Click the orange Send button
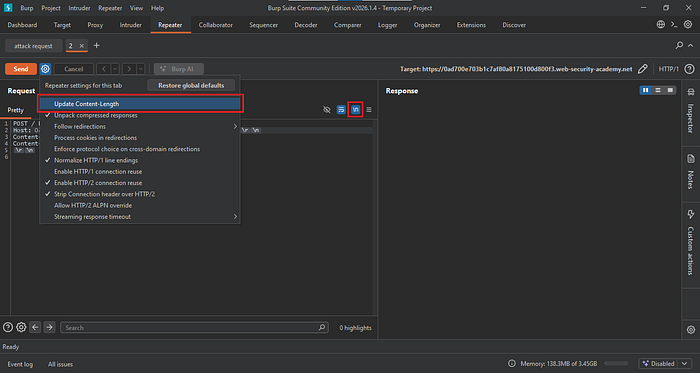The image size is (700, 373). [x=21, y=69]
